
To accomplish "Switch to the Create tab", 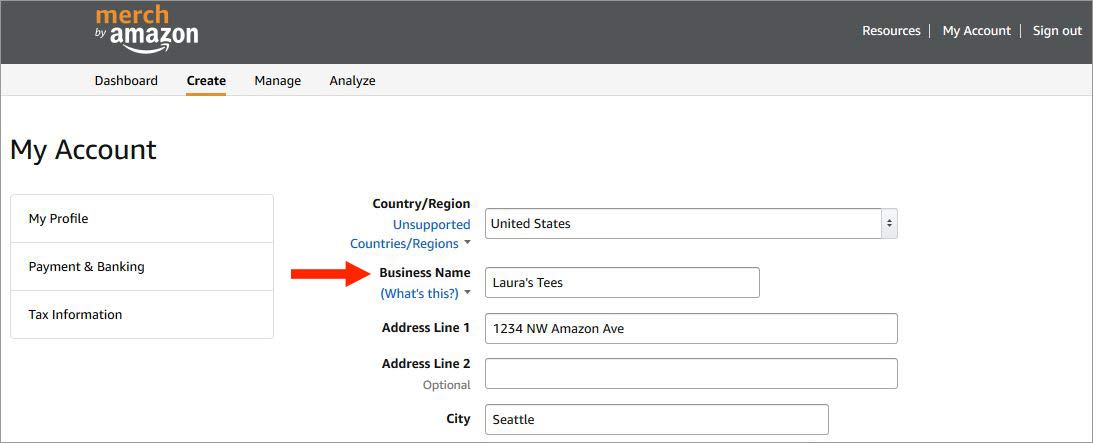I will click(x=206, y=81).
